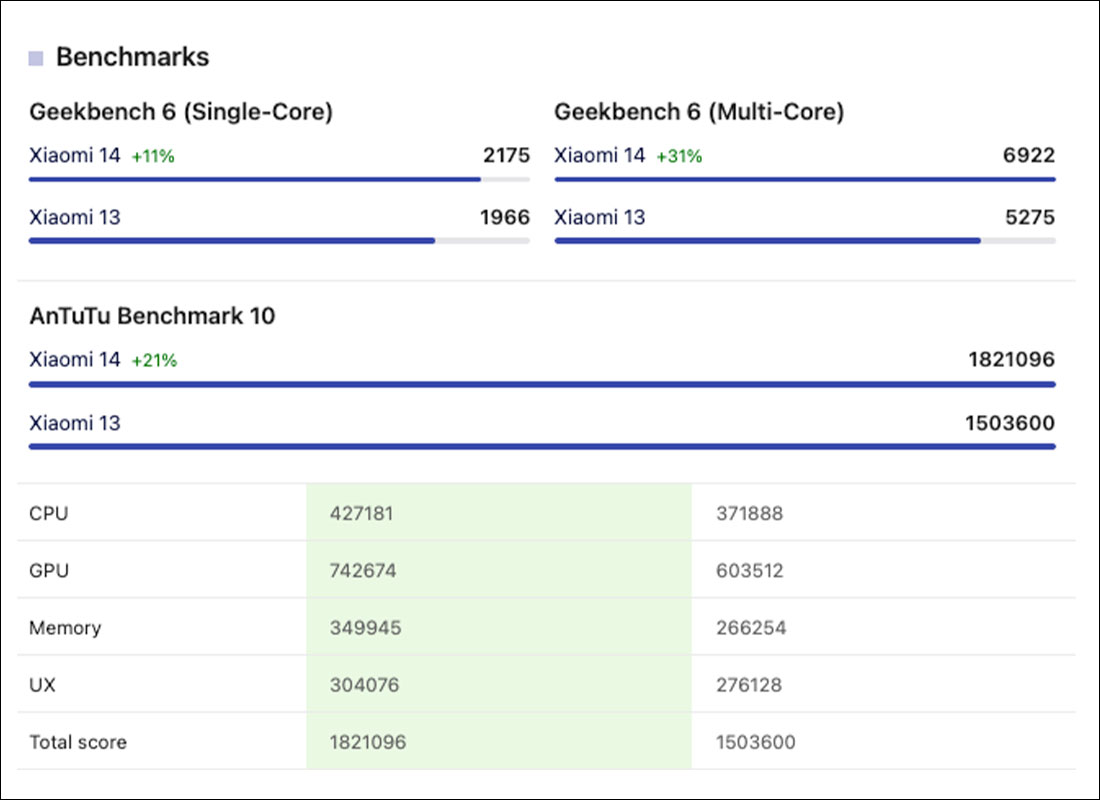Click the bold AnTuTu score 1821096 above the bar

pyautogui.click(x=1012, y=360)
